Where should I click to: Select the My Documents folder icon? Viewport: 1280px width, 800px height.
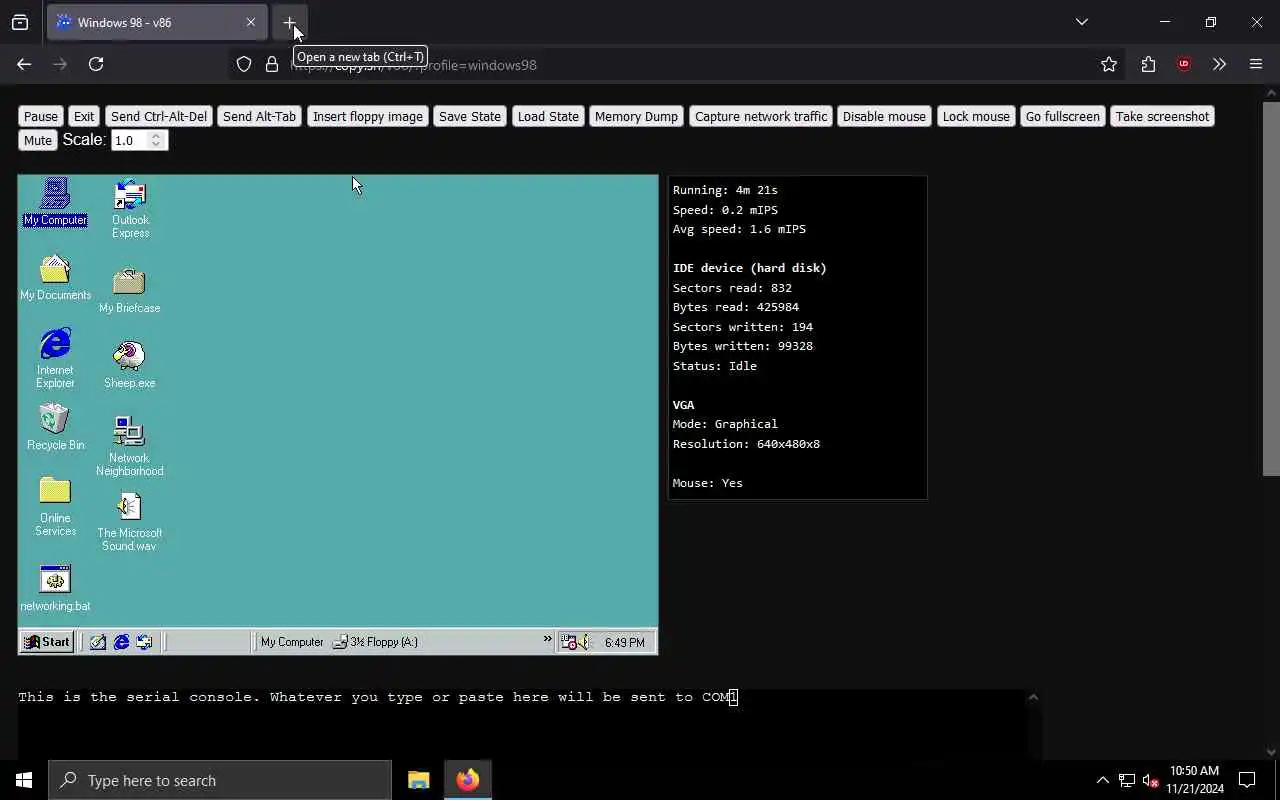pyautogui.click(x=55, y=277)
